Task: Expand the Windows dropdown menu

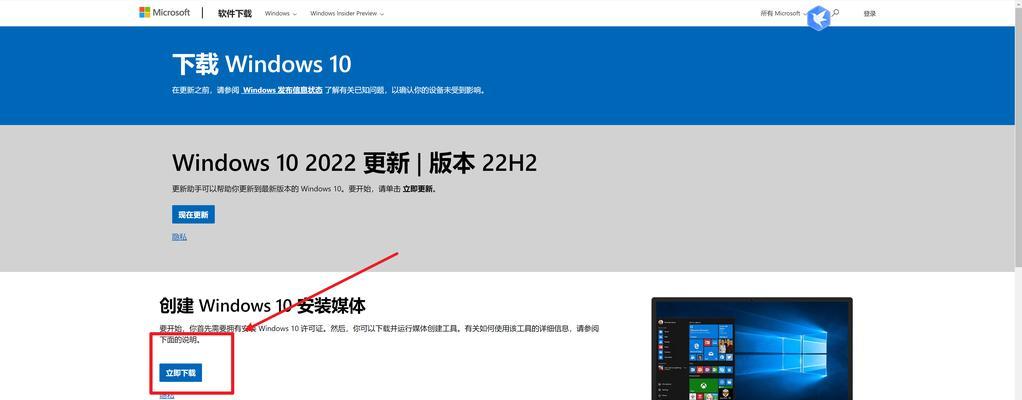Action: point(281,13)
